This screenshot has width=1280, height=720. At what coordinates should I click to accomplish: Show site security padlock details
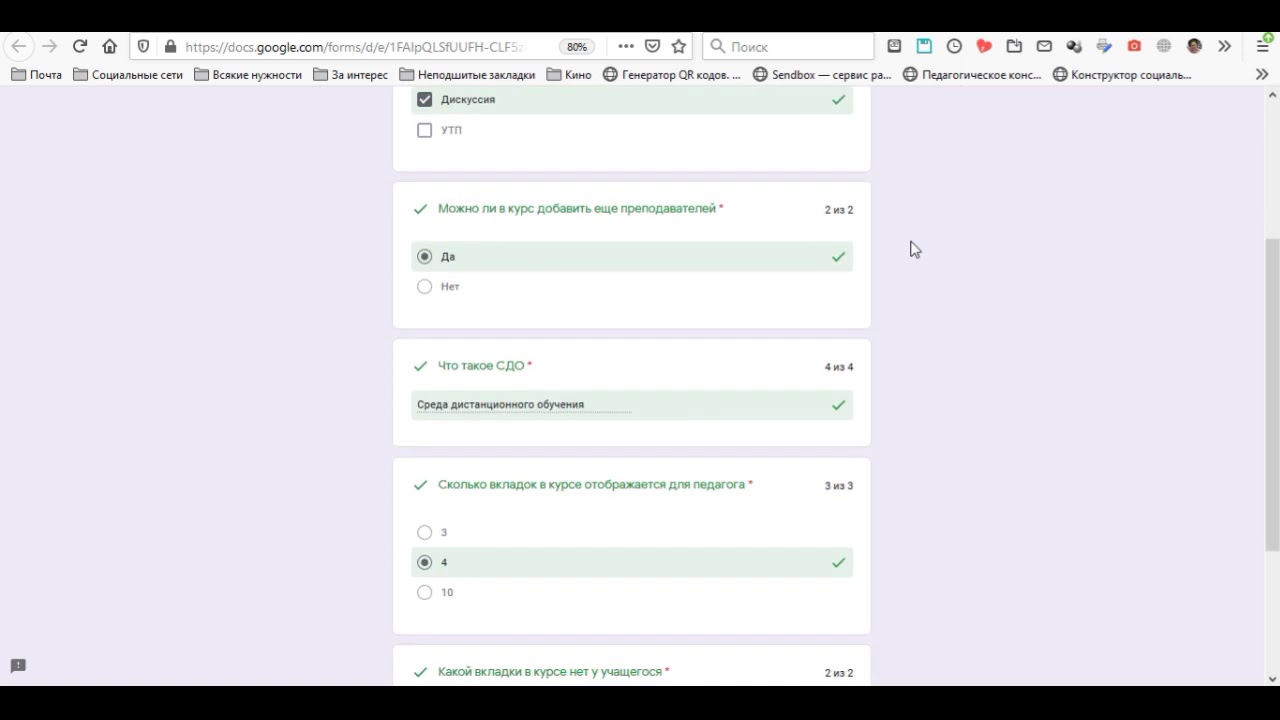coord(170,46)
